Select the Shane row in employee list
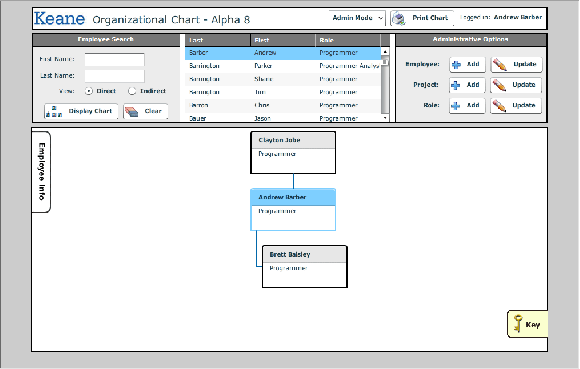Image resolution: width=580 pixels, height=369 pixels. coord(283,79)
